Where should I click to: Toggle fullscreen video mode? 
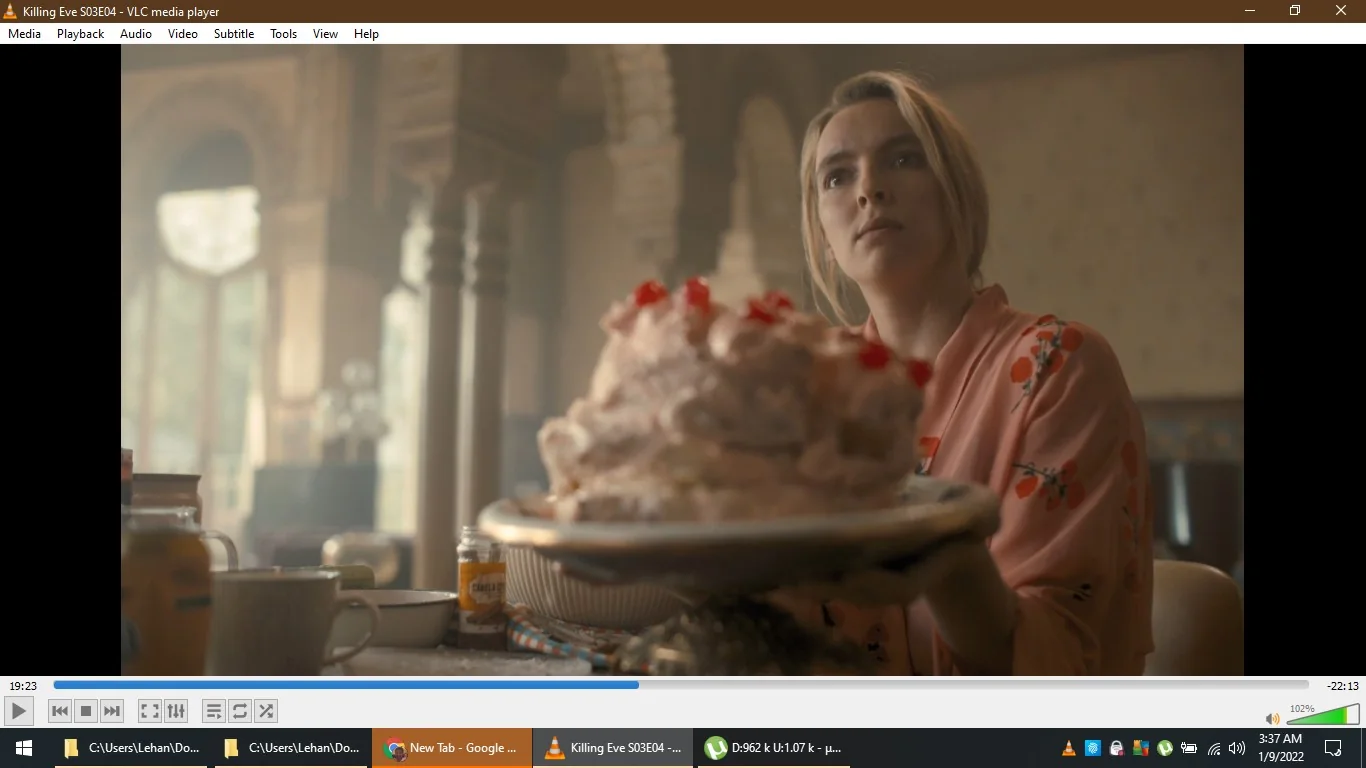pyautogui.click(x=149, y=711)
